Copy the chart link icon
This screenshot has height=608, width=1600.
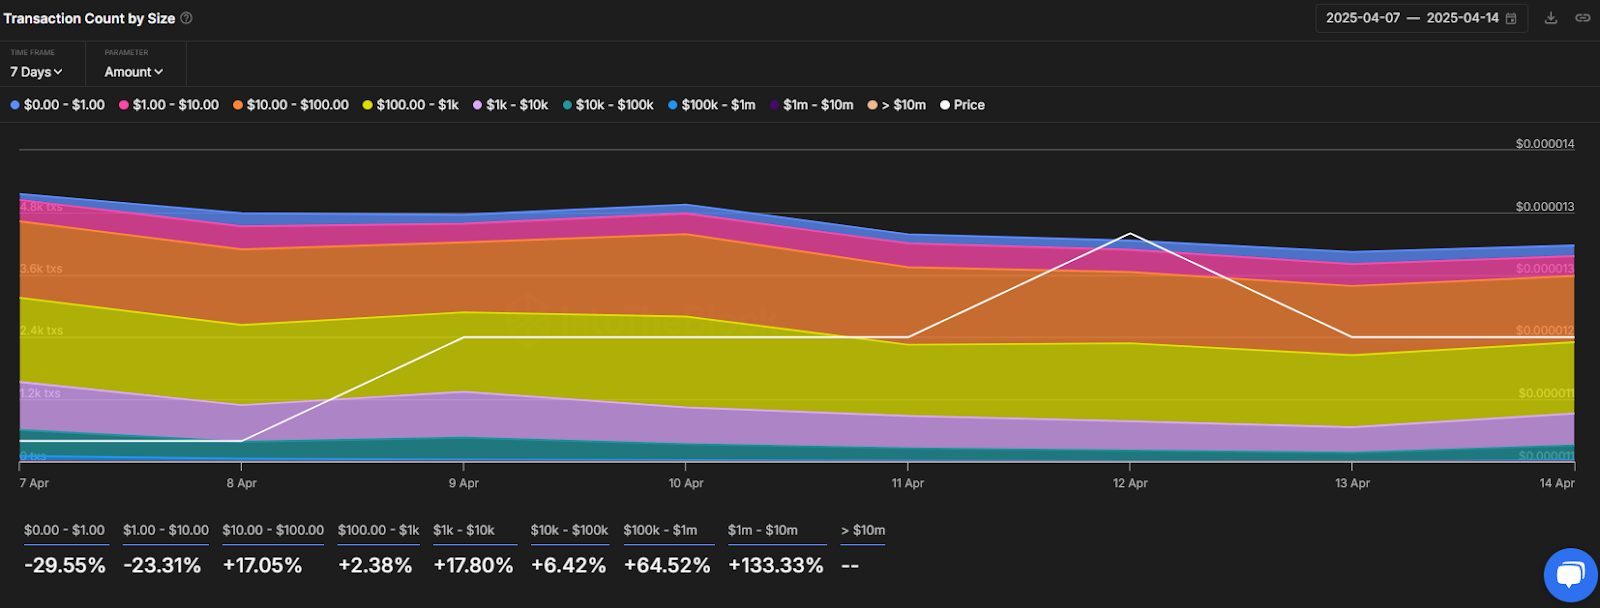[x=1583, y=18]
